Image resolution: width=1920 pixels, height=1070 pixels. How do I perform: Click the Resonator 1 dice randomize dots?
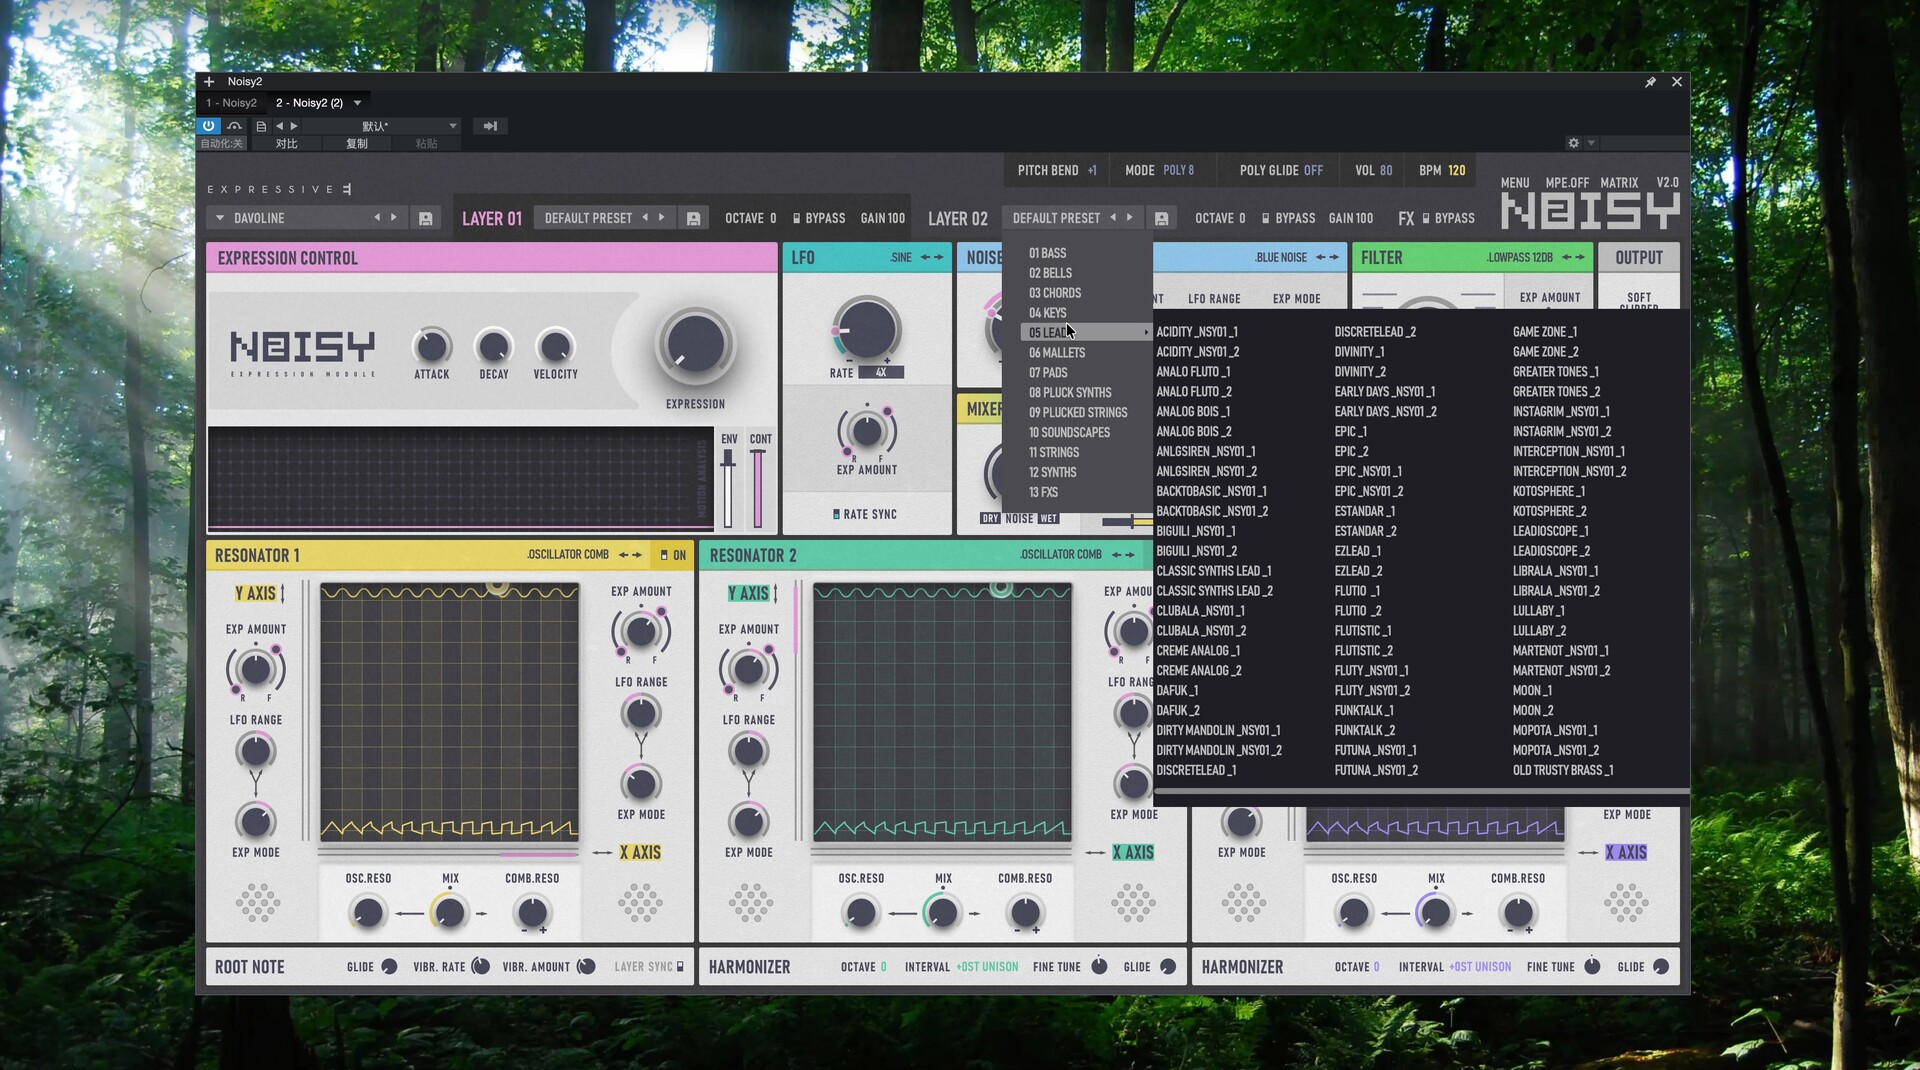point(257,902)
